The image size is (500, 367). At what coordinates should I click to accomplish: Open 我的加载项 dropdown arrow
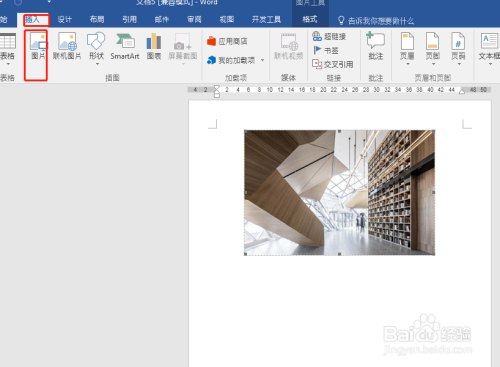pyautogui.click(x=262, y=60)
